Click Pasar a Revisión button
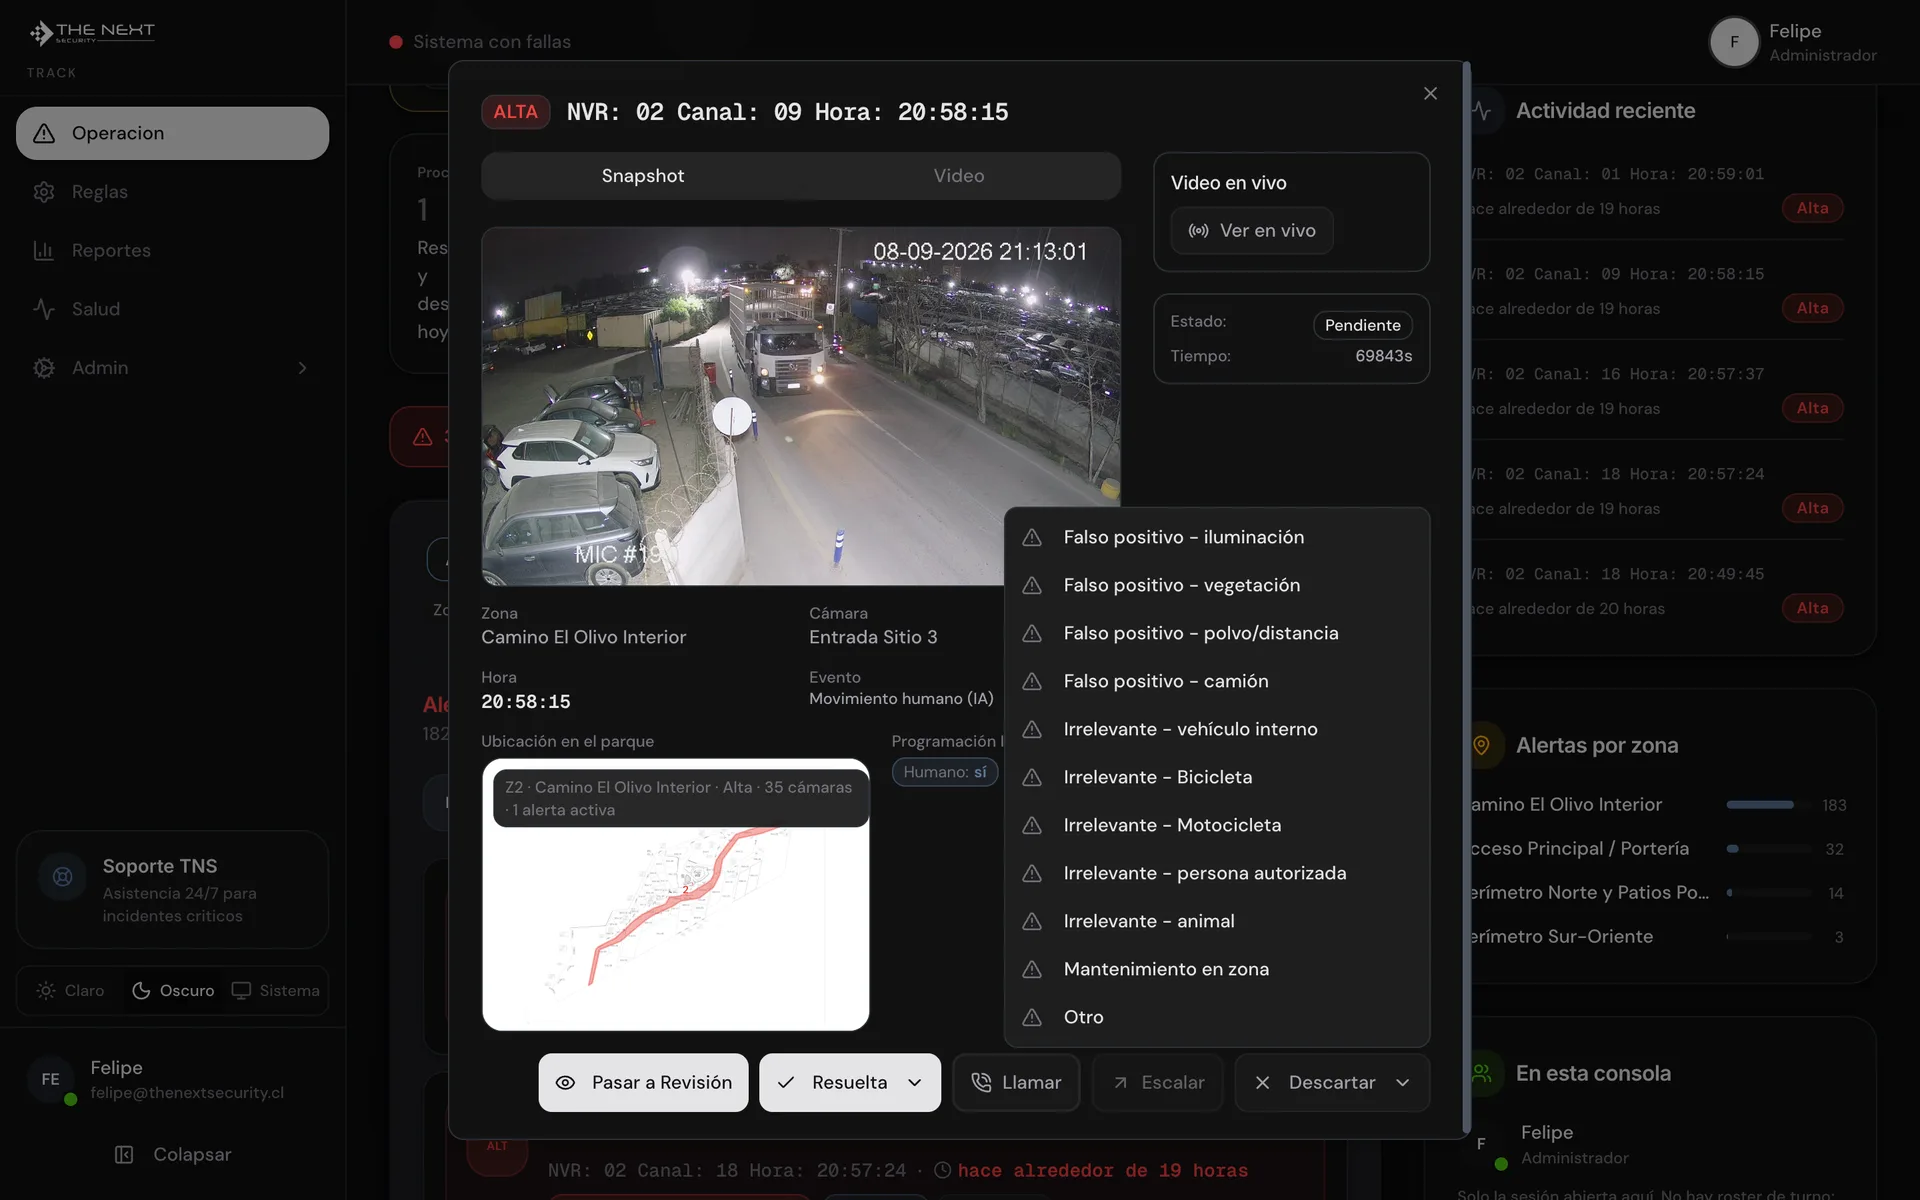Screen dimensions: 1920x1200 pos(643,1083)
